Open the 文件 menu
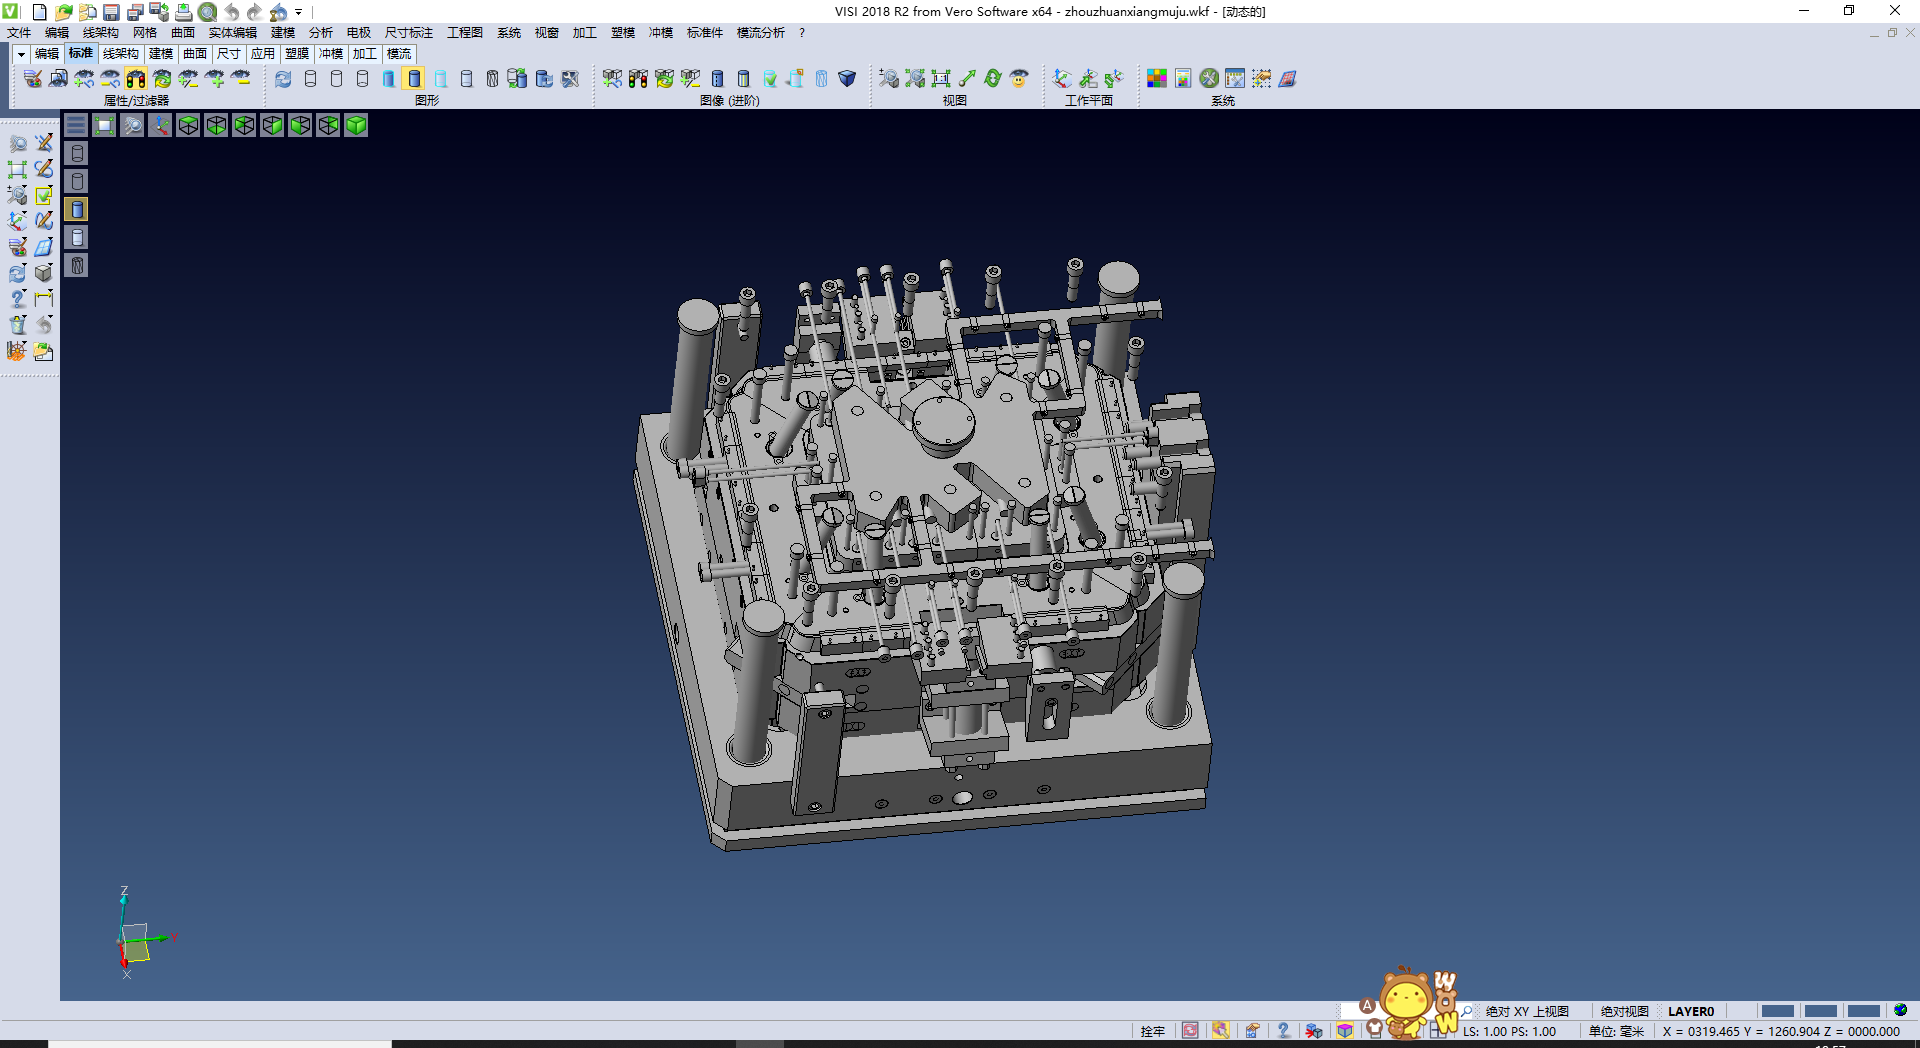The width and height of the screenshot is (1920, 1048). [x=19, y=33]
